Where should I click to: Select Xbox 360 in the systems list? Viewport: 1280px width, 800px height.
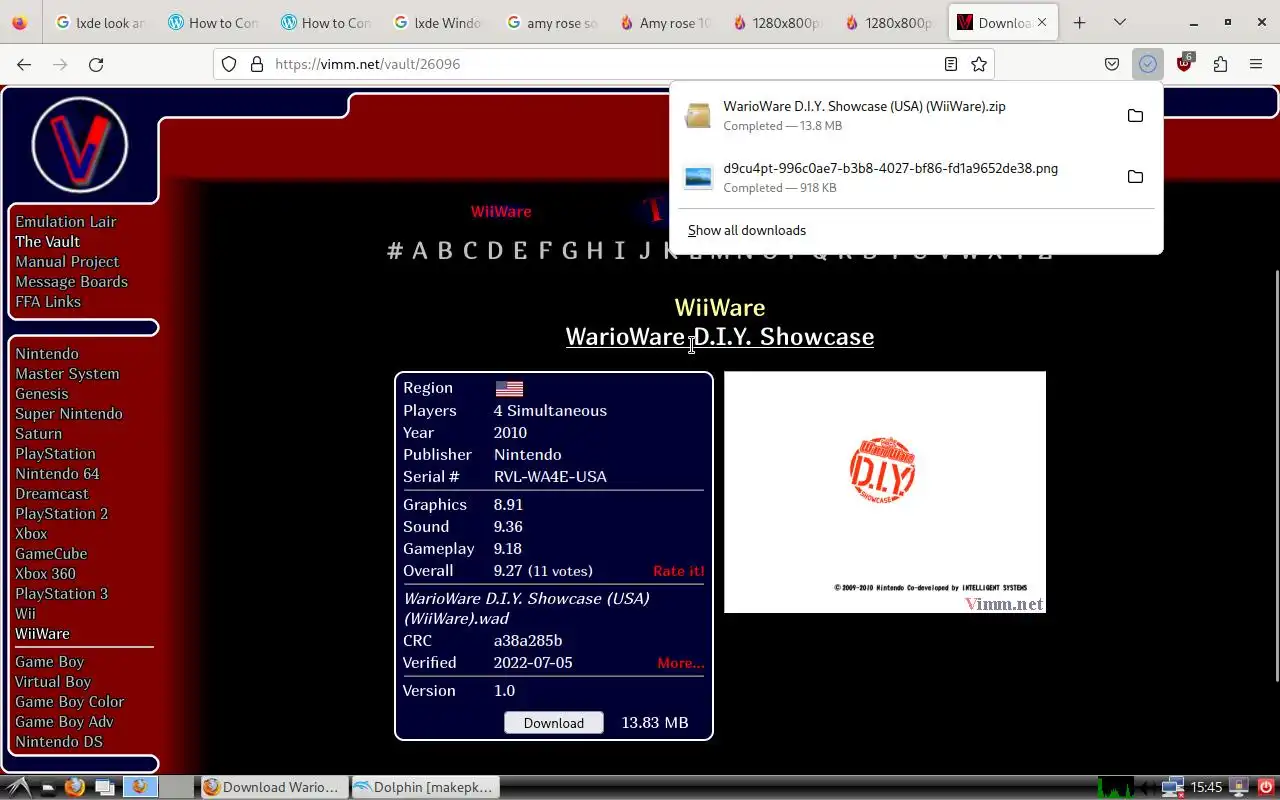[45, 574]
